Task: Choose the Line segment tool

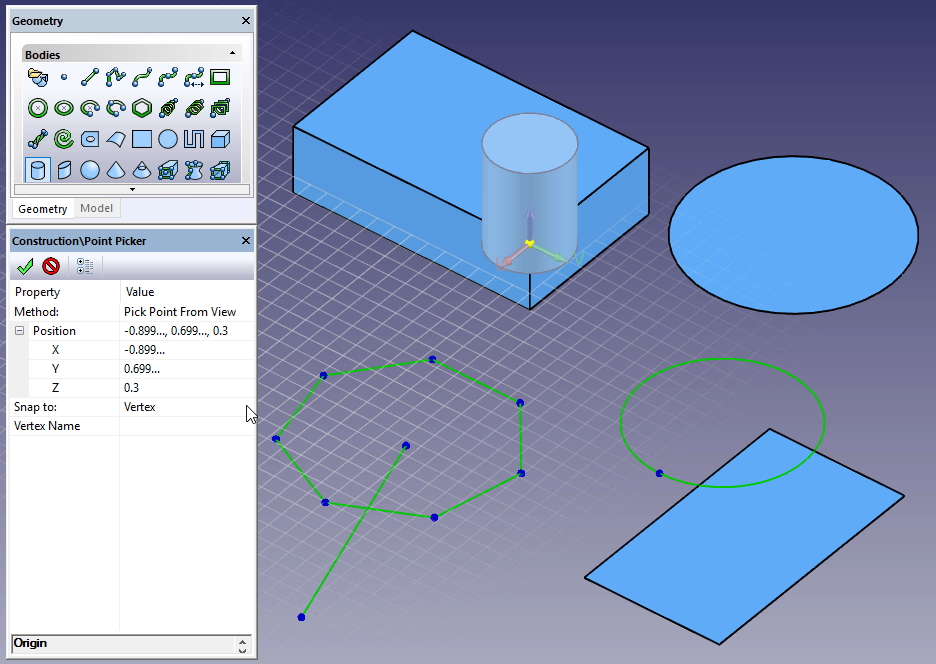Action: 90,76
